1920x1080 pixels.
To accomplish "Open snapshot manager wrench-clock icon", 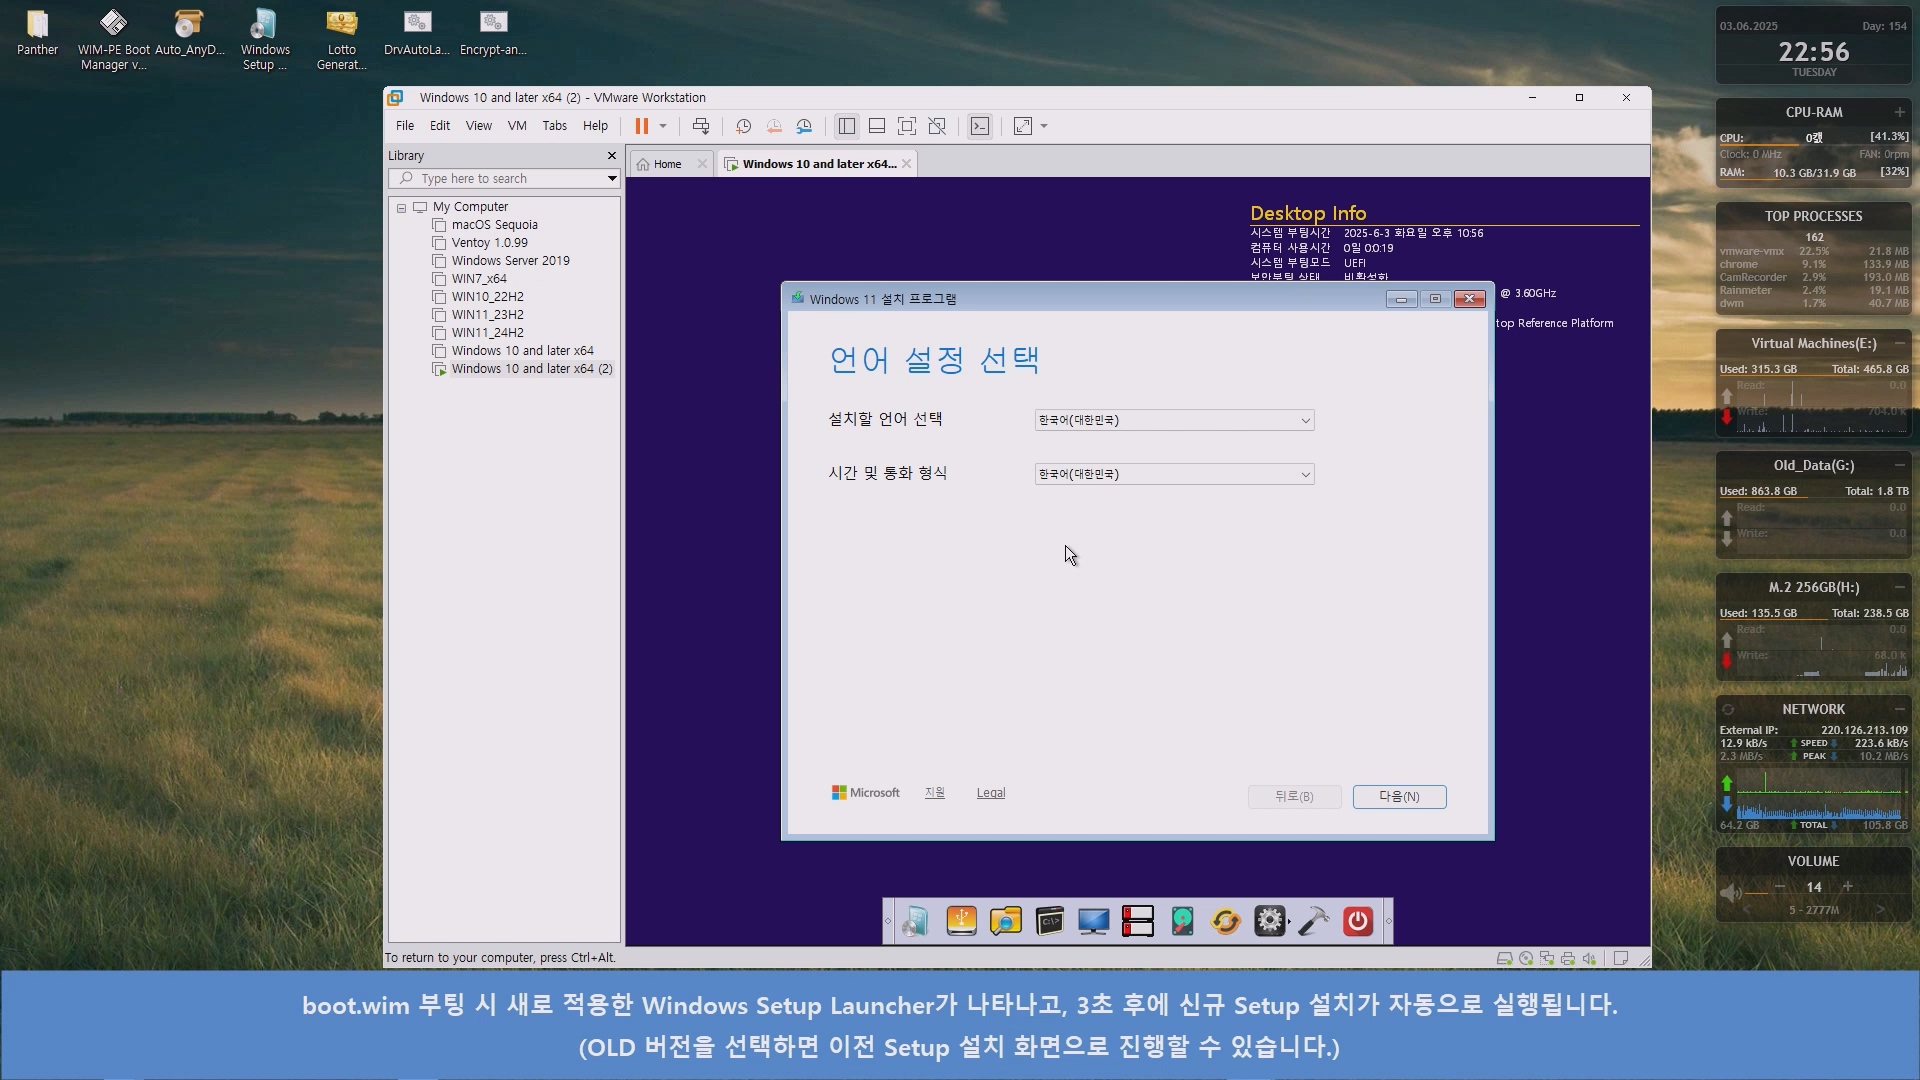I will coord(804,126).
